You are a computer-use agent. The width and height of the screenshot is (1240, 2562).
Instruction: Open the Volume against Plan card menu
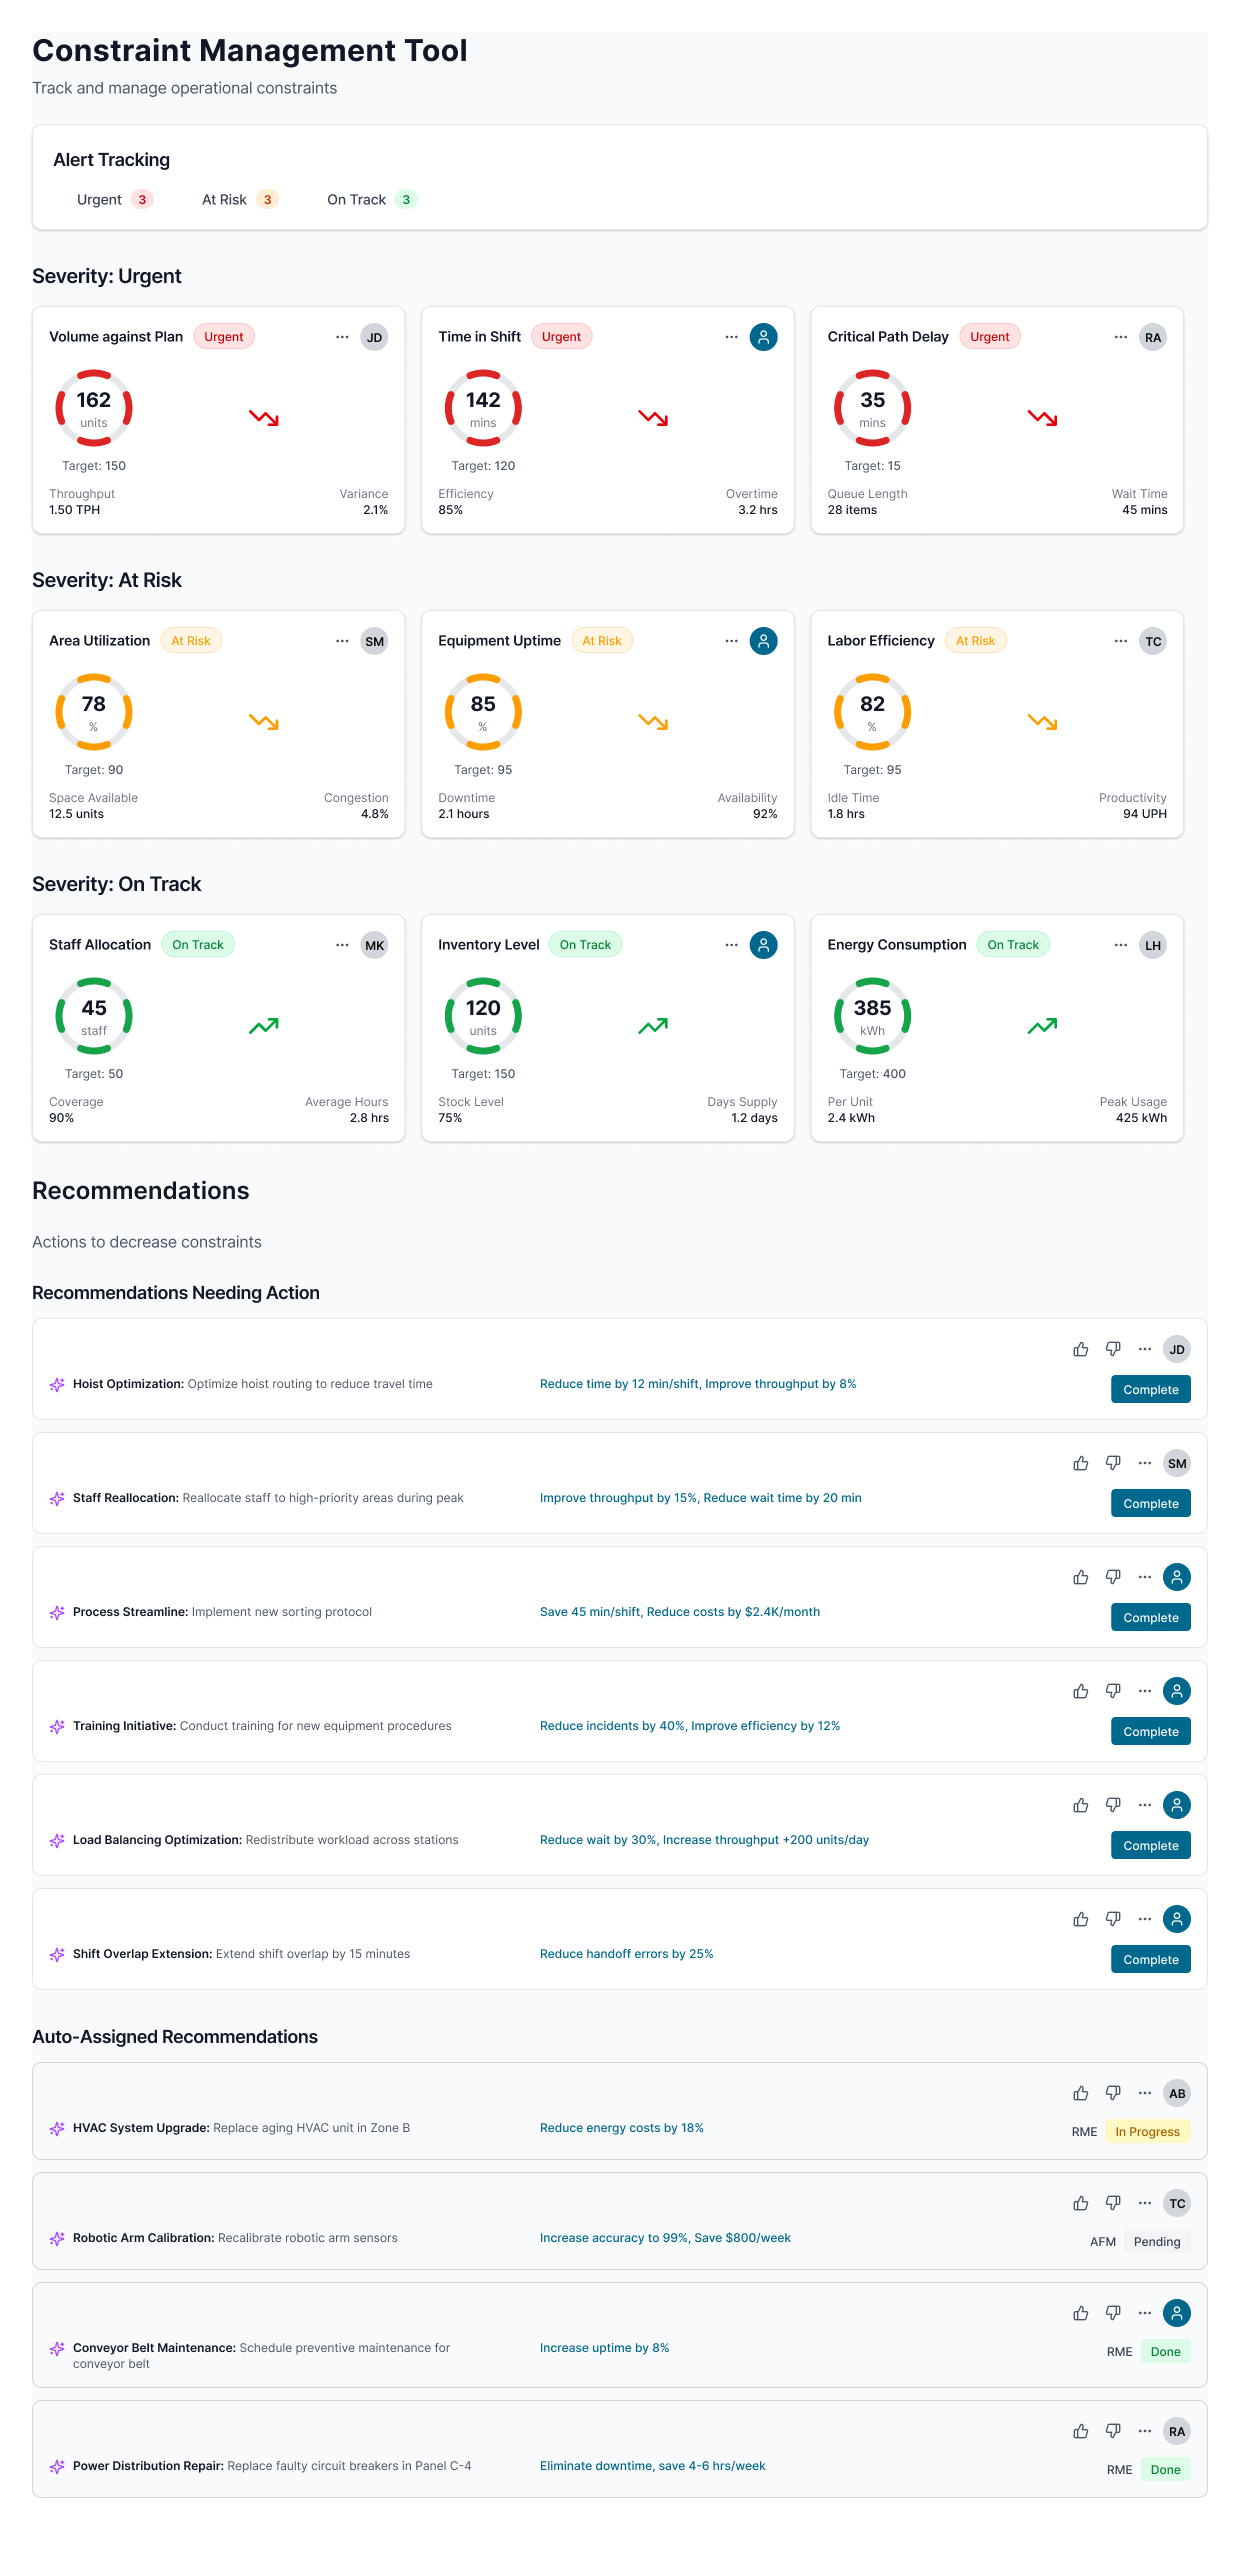[x=342, y=337]
